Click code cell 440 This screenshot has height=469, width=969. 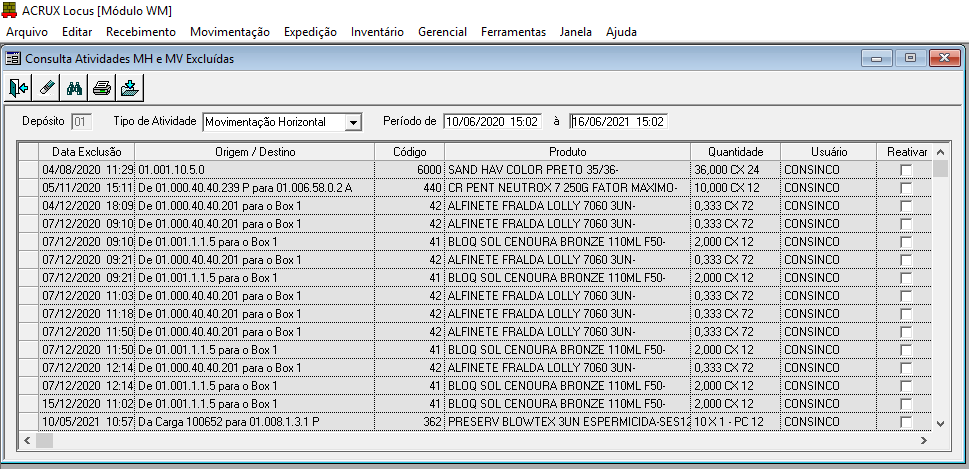(x=410, y=187)
